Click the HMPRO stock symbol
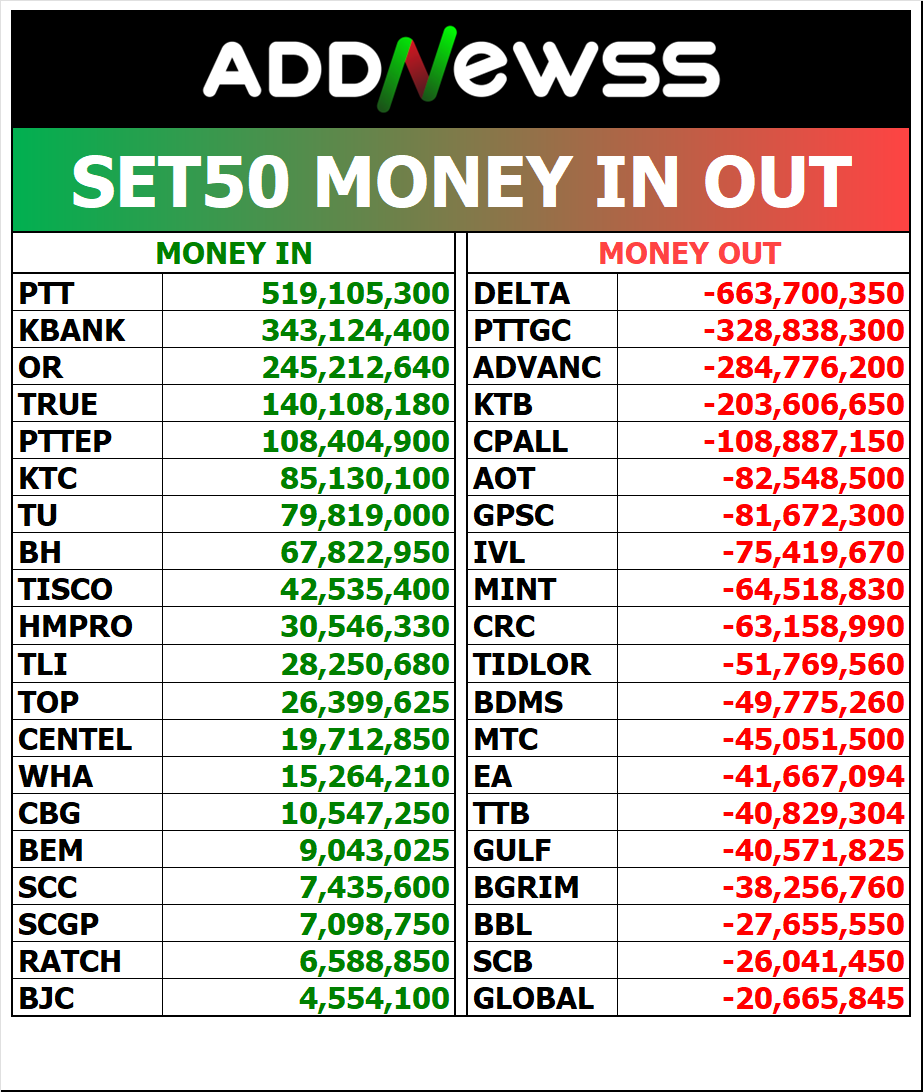This screenshot has width=923, height=1092. [76, 627]
